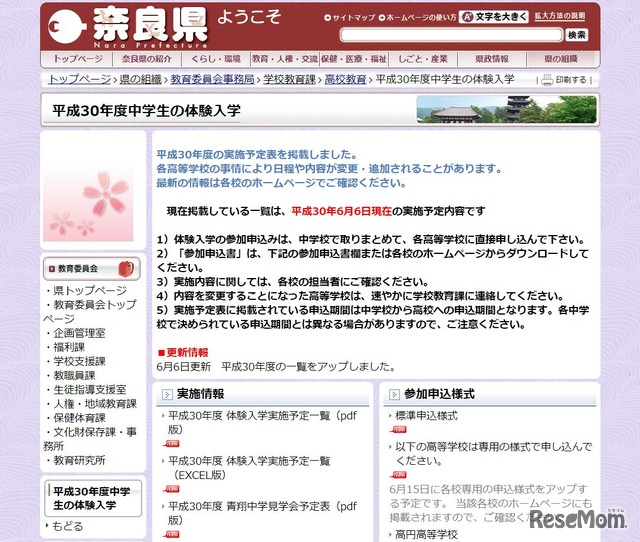Select the 保健・医療・福祉 navigation tab
Viewport: 640px width, 542px height.
[x=353, y=59]
